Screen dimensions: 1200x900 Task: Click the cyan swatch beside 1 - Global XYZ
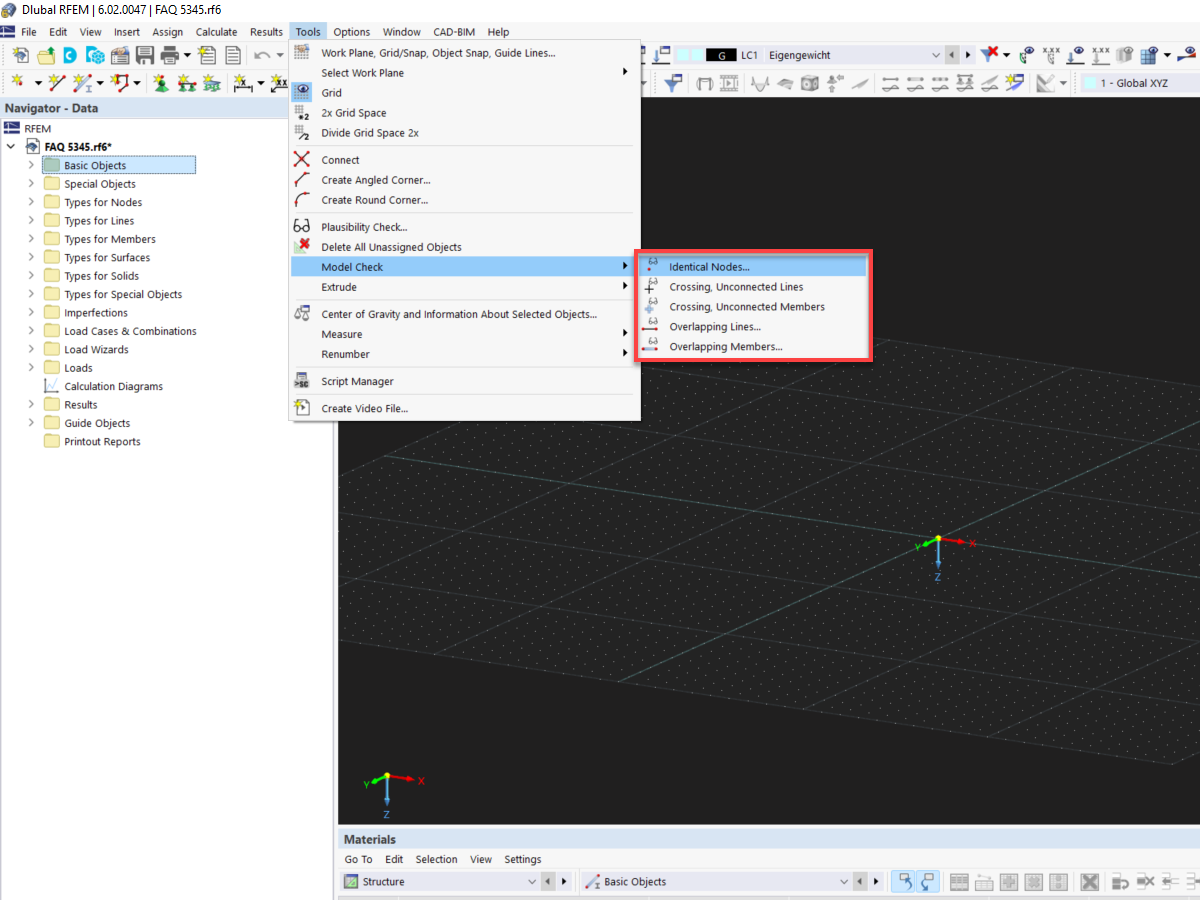1088,84
